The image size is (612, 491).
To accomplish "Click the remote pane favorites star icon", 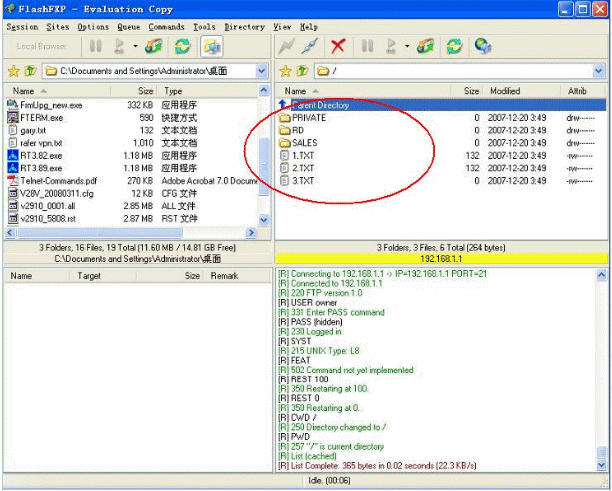I will pyautogui.click(x=286, y=71).
